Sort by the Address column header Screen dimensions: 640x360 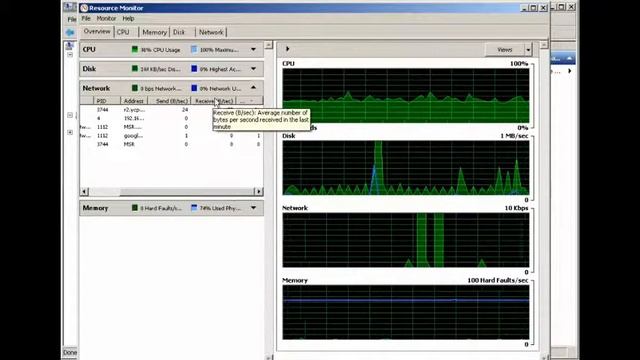point(133,101)
